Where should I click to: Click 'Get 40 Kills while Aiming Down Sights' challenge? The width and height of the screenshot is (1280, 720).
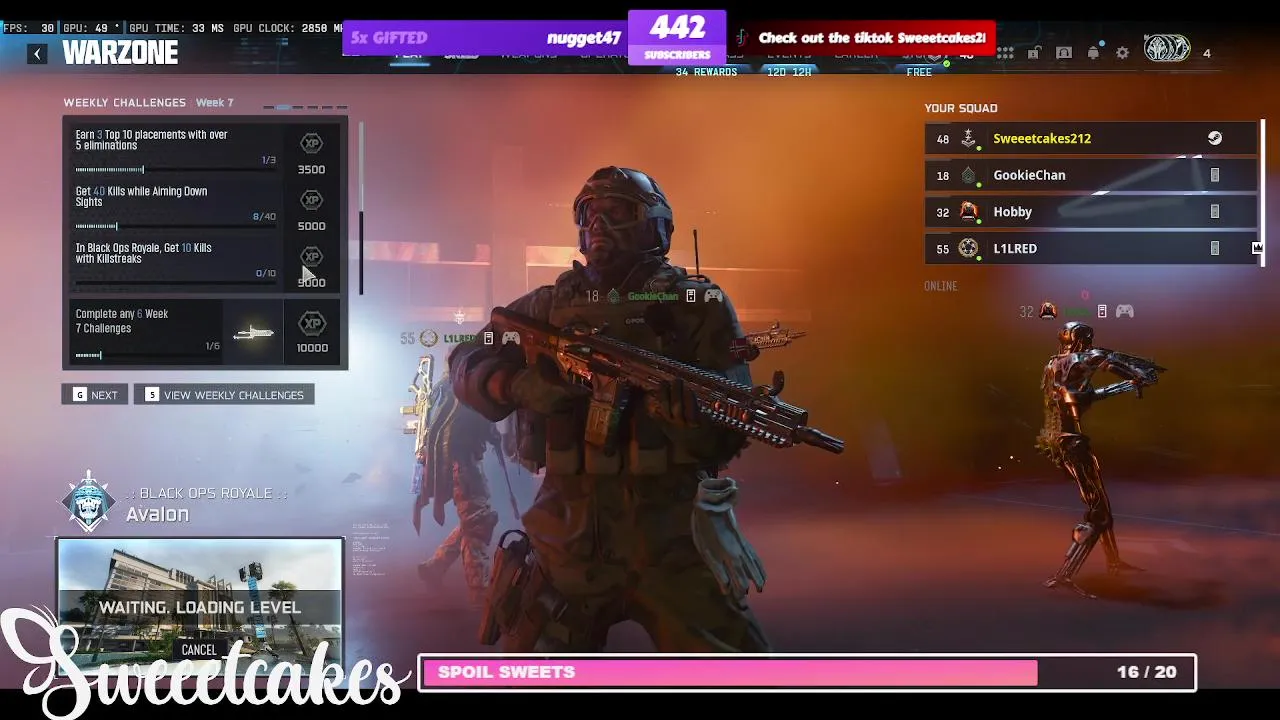[x=142, y=196]
